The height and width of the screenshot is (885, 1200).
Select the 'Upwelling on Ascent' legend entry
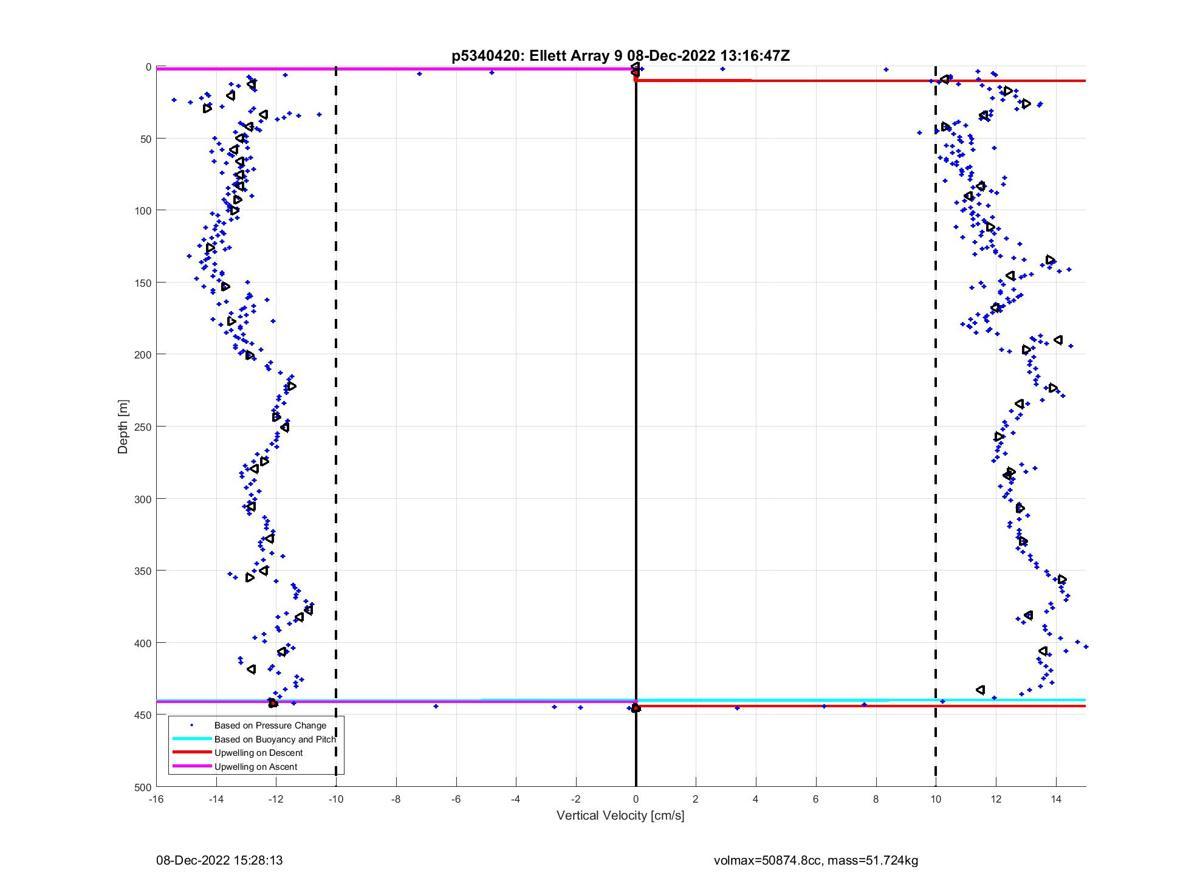[255, 766]
